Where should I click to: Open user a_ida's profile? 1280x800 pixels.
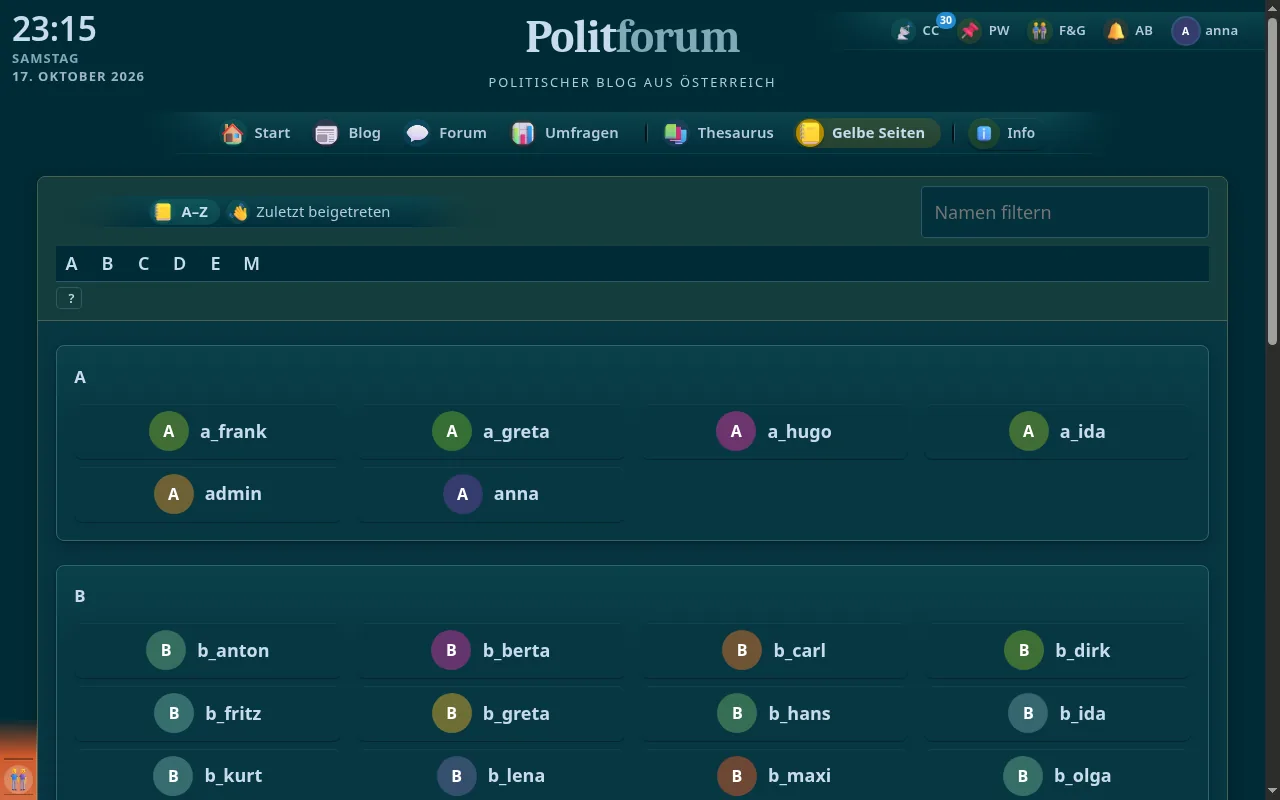(1057, 431)
